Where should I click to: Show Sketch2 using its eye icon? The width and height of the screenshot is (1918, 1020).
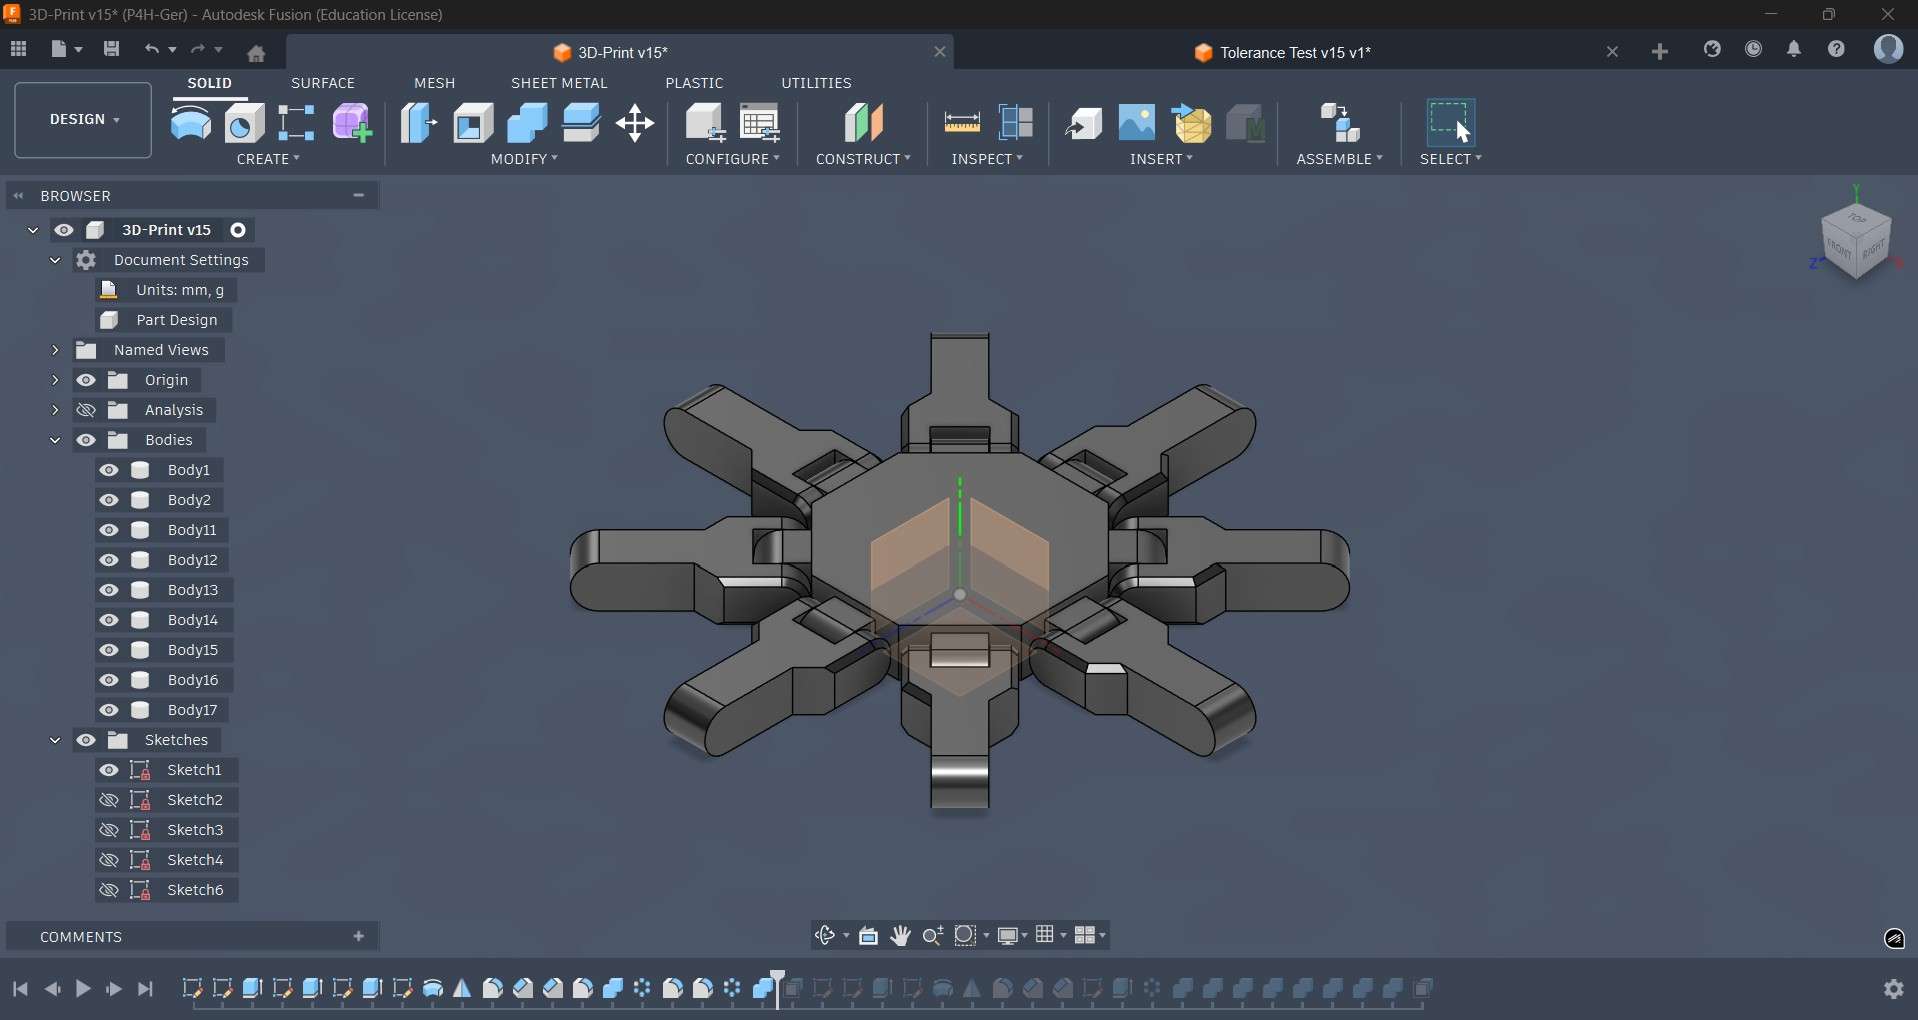[x=109, y=800]
